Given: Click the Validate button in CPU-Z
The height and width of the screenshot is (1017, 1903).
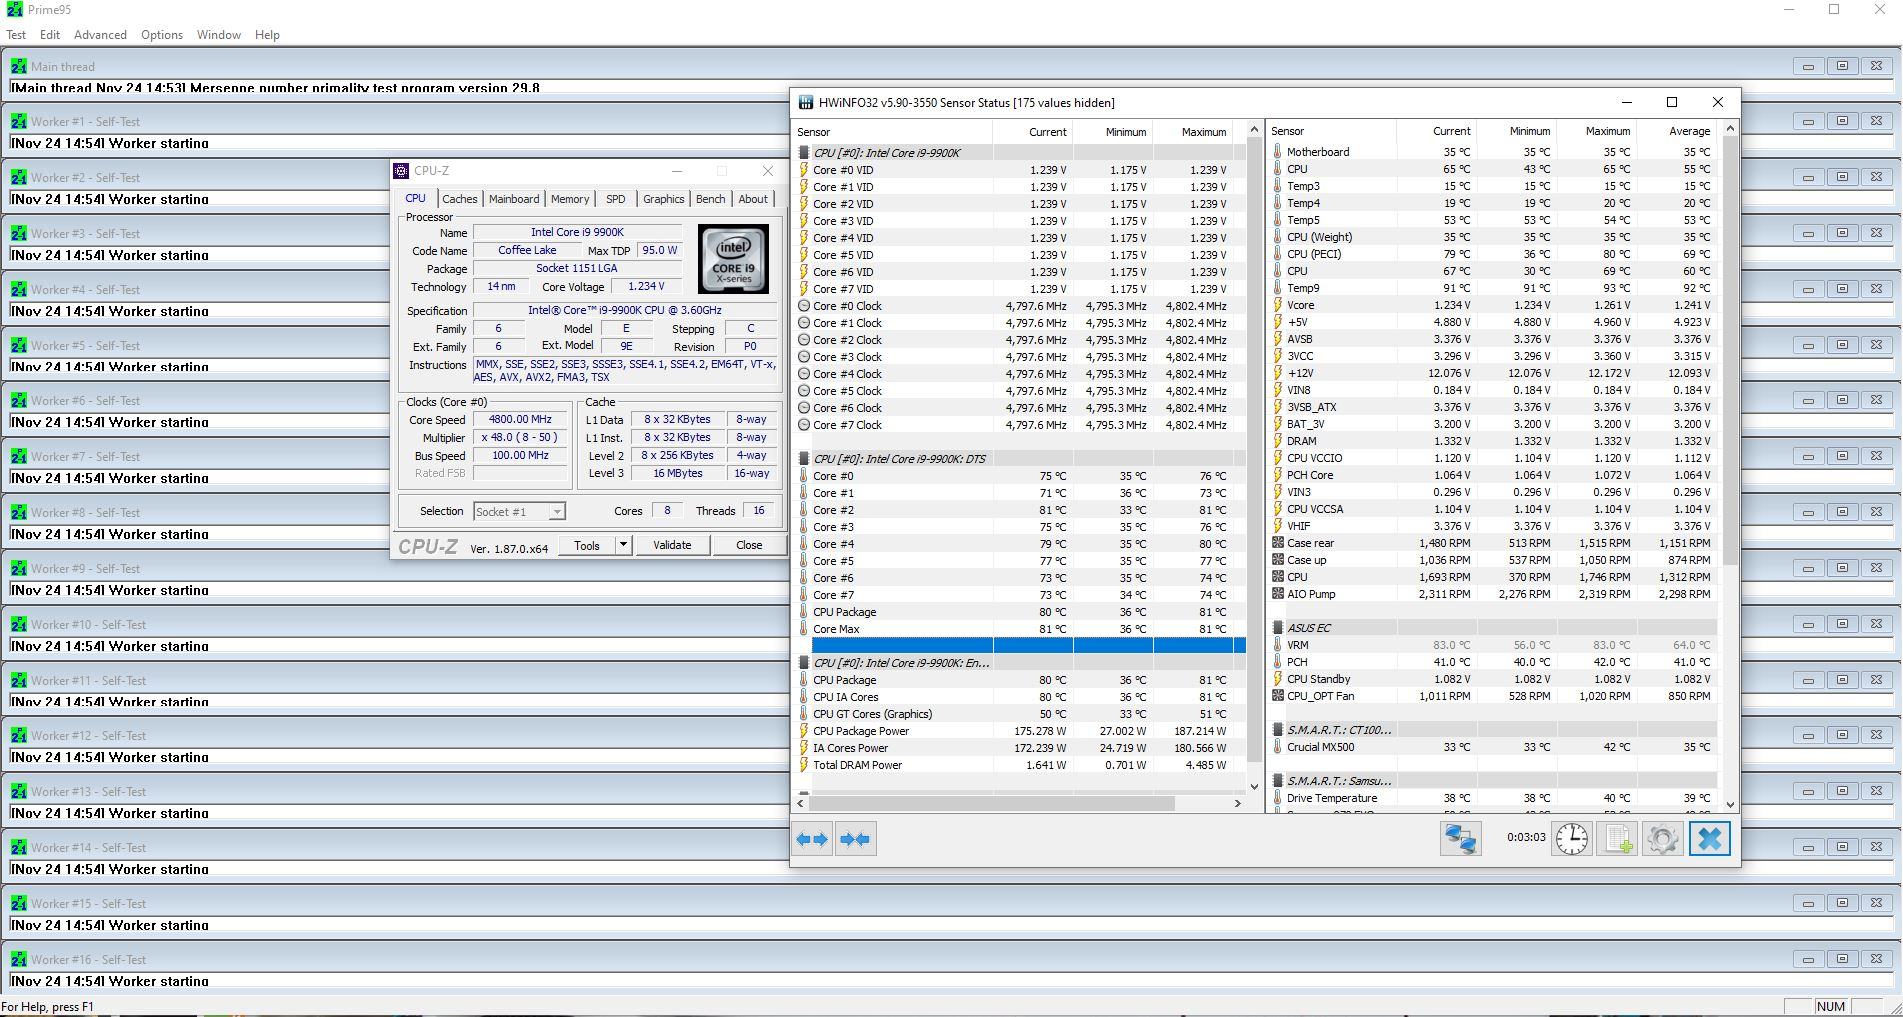Looking at the screenshot, I should [x=672, y=545].
